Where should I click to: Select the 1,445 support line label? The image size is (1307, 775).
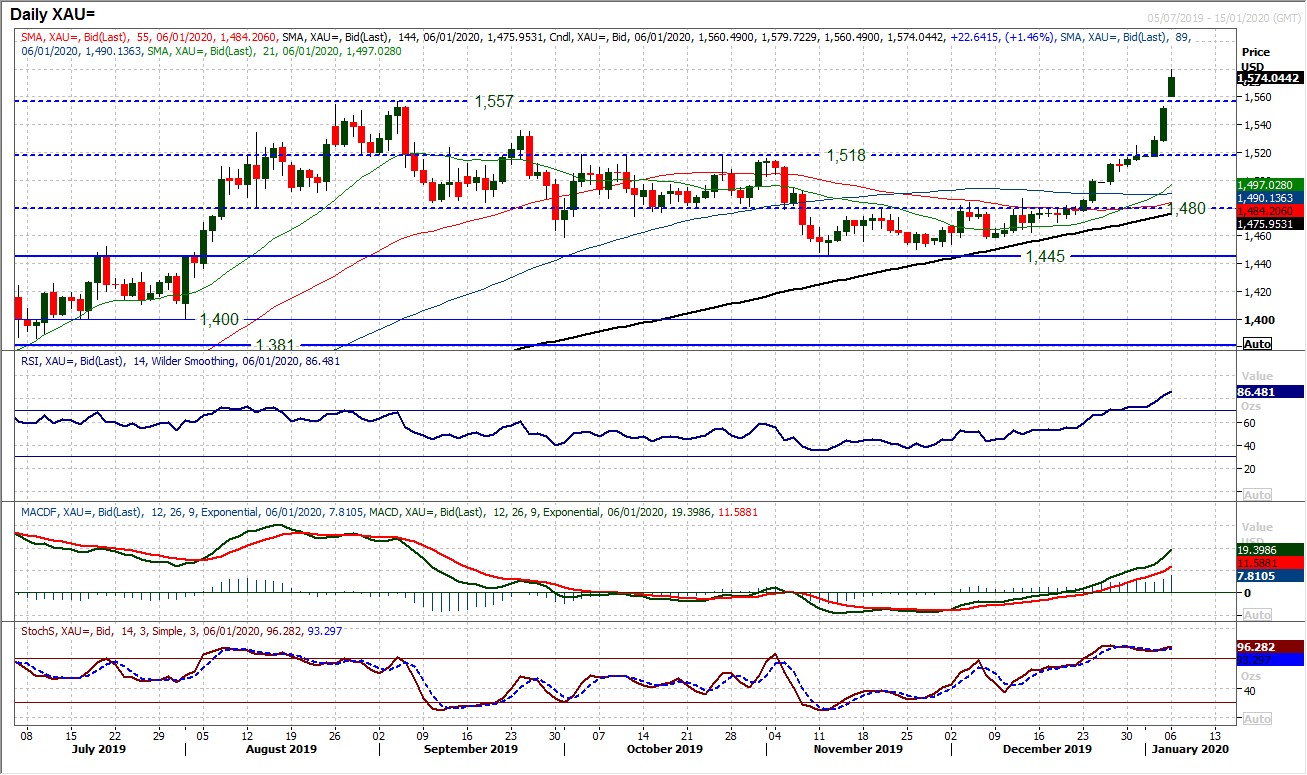click(1046, 257)
